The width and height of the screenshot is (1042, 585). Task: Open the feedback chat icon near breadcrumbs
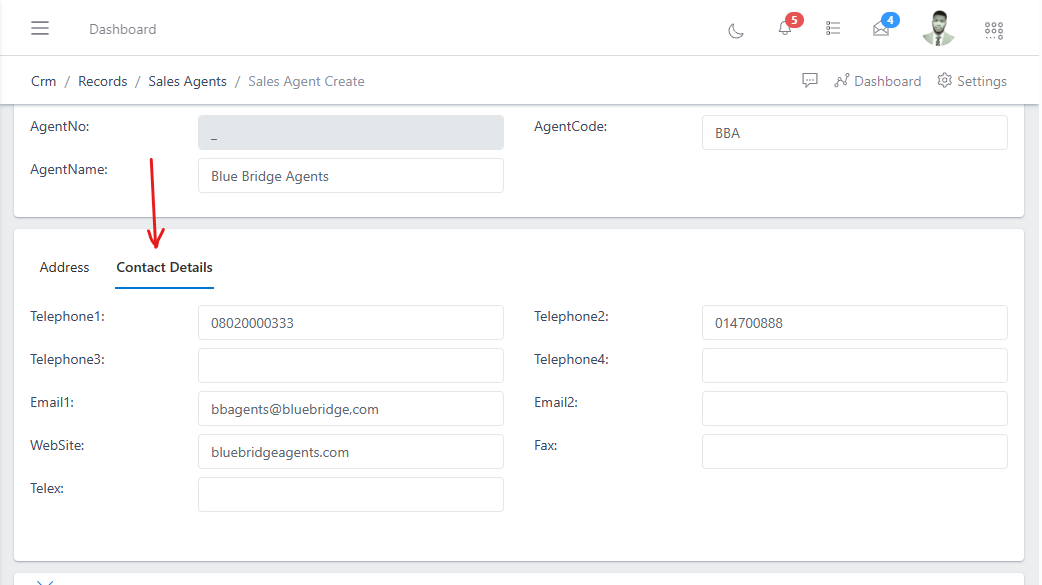coord(810,81)
